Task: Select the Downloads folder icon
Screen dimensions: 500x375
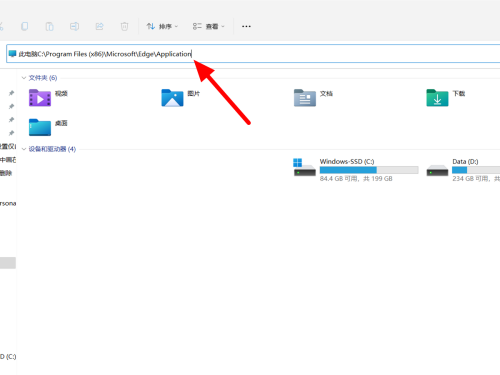Action: point(437,98)
